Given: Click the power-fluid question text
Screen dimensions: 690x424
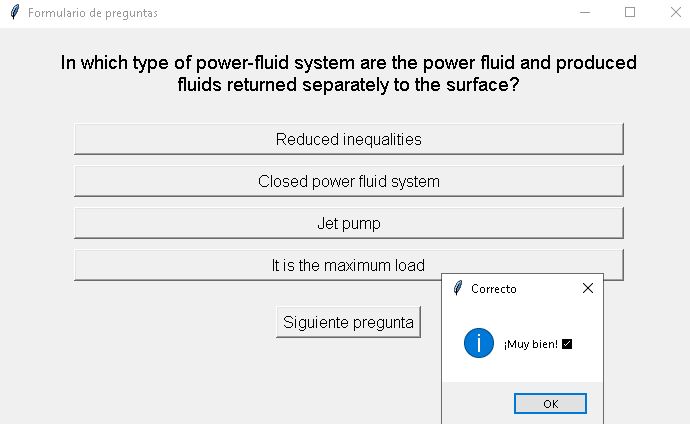Looking at the screenshot, I should [348, 74].
